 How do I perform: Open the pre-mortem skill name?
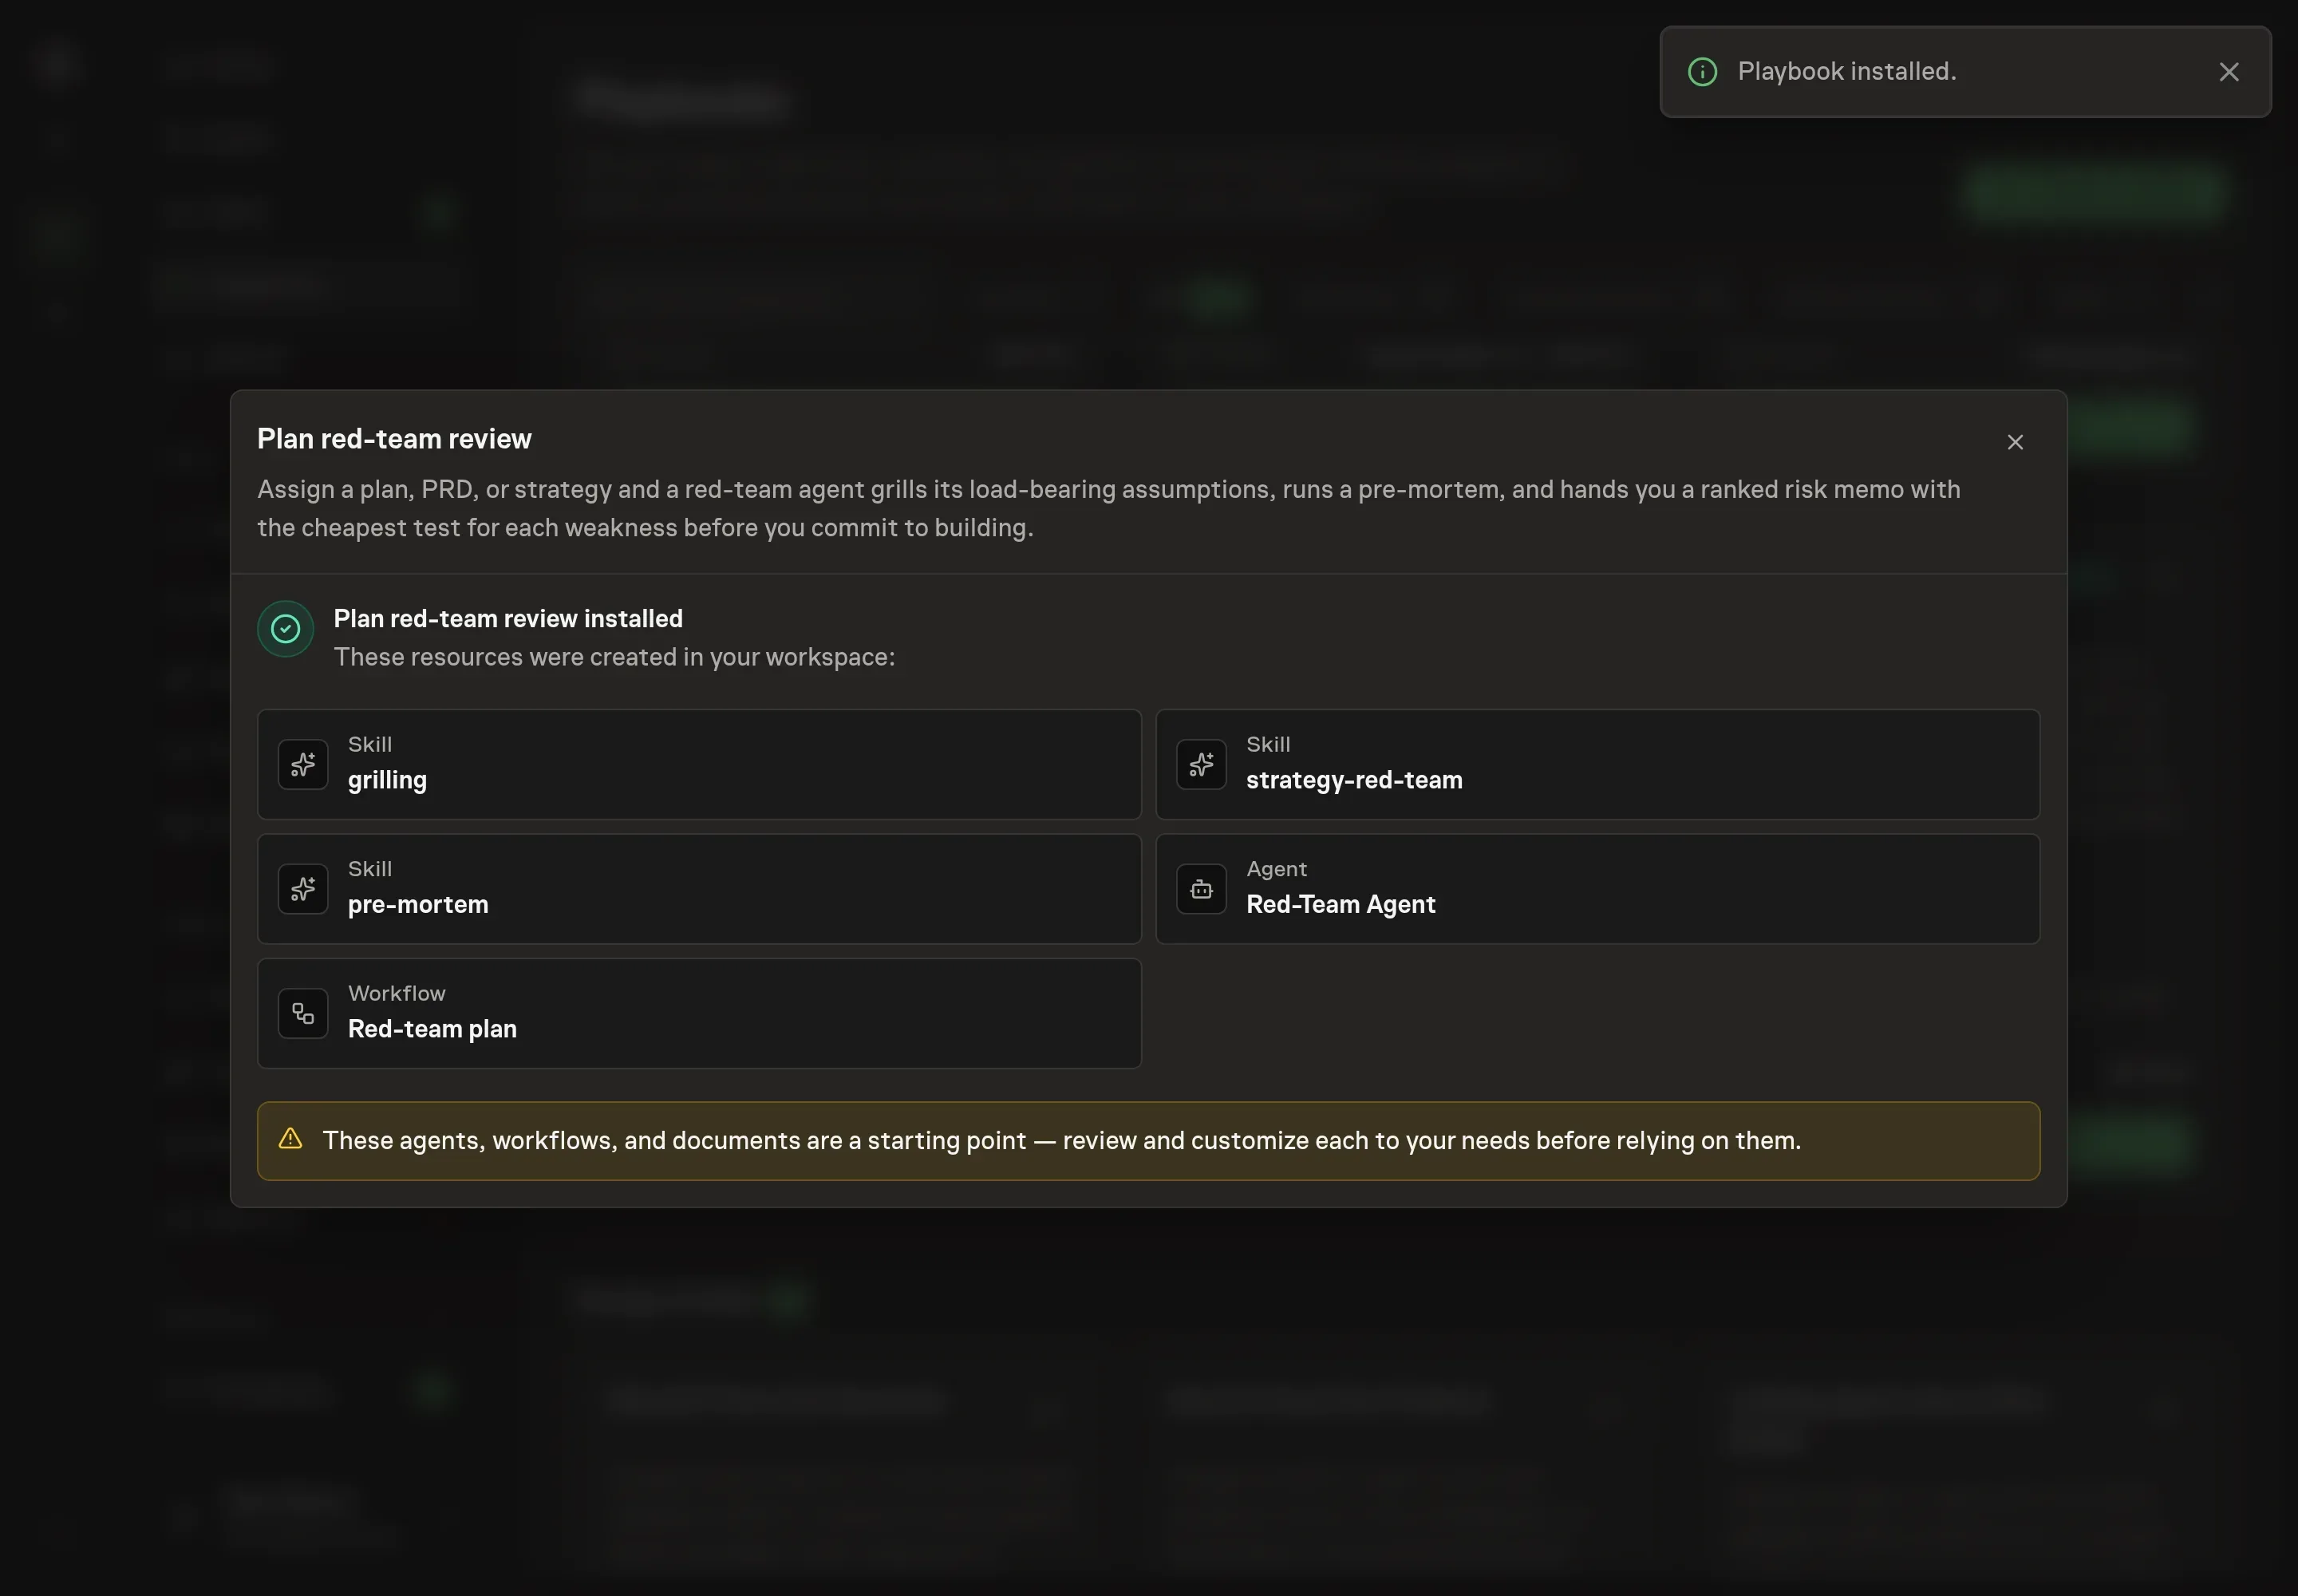click(418, 905)
